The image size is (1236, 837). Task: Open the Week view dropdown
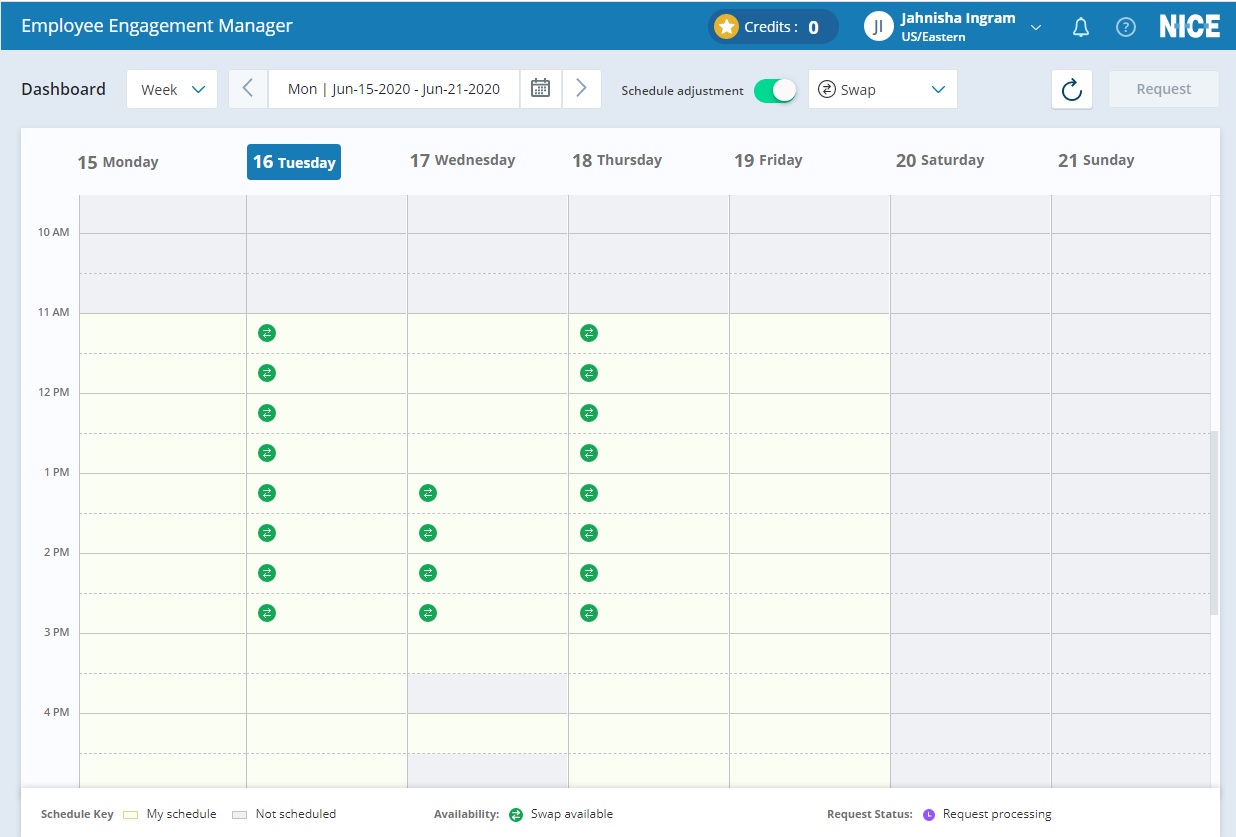[172, 89]
